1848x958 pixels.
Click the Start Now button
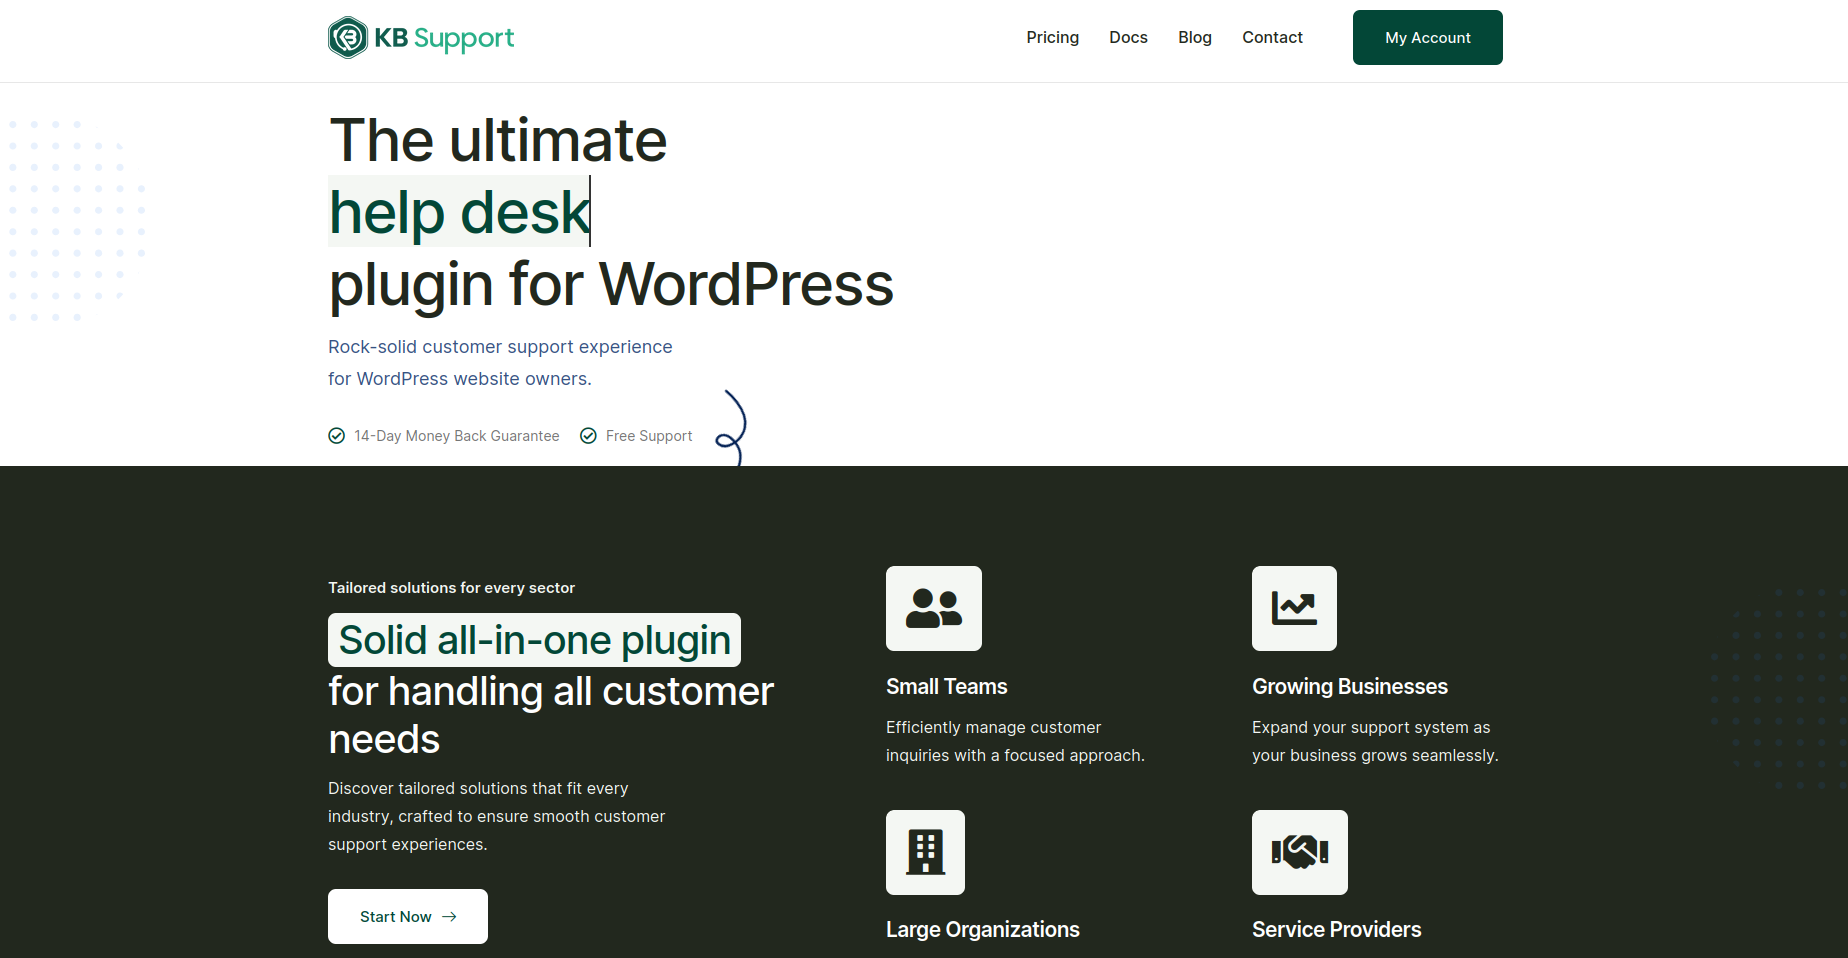[408, 916]
